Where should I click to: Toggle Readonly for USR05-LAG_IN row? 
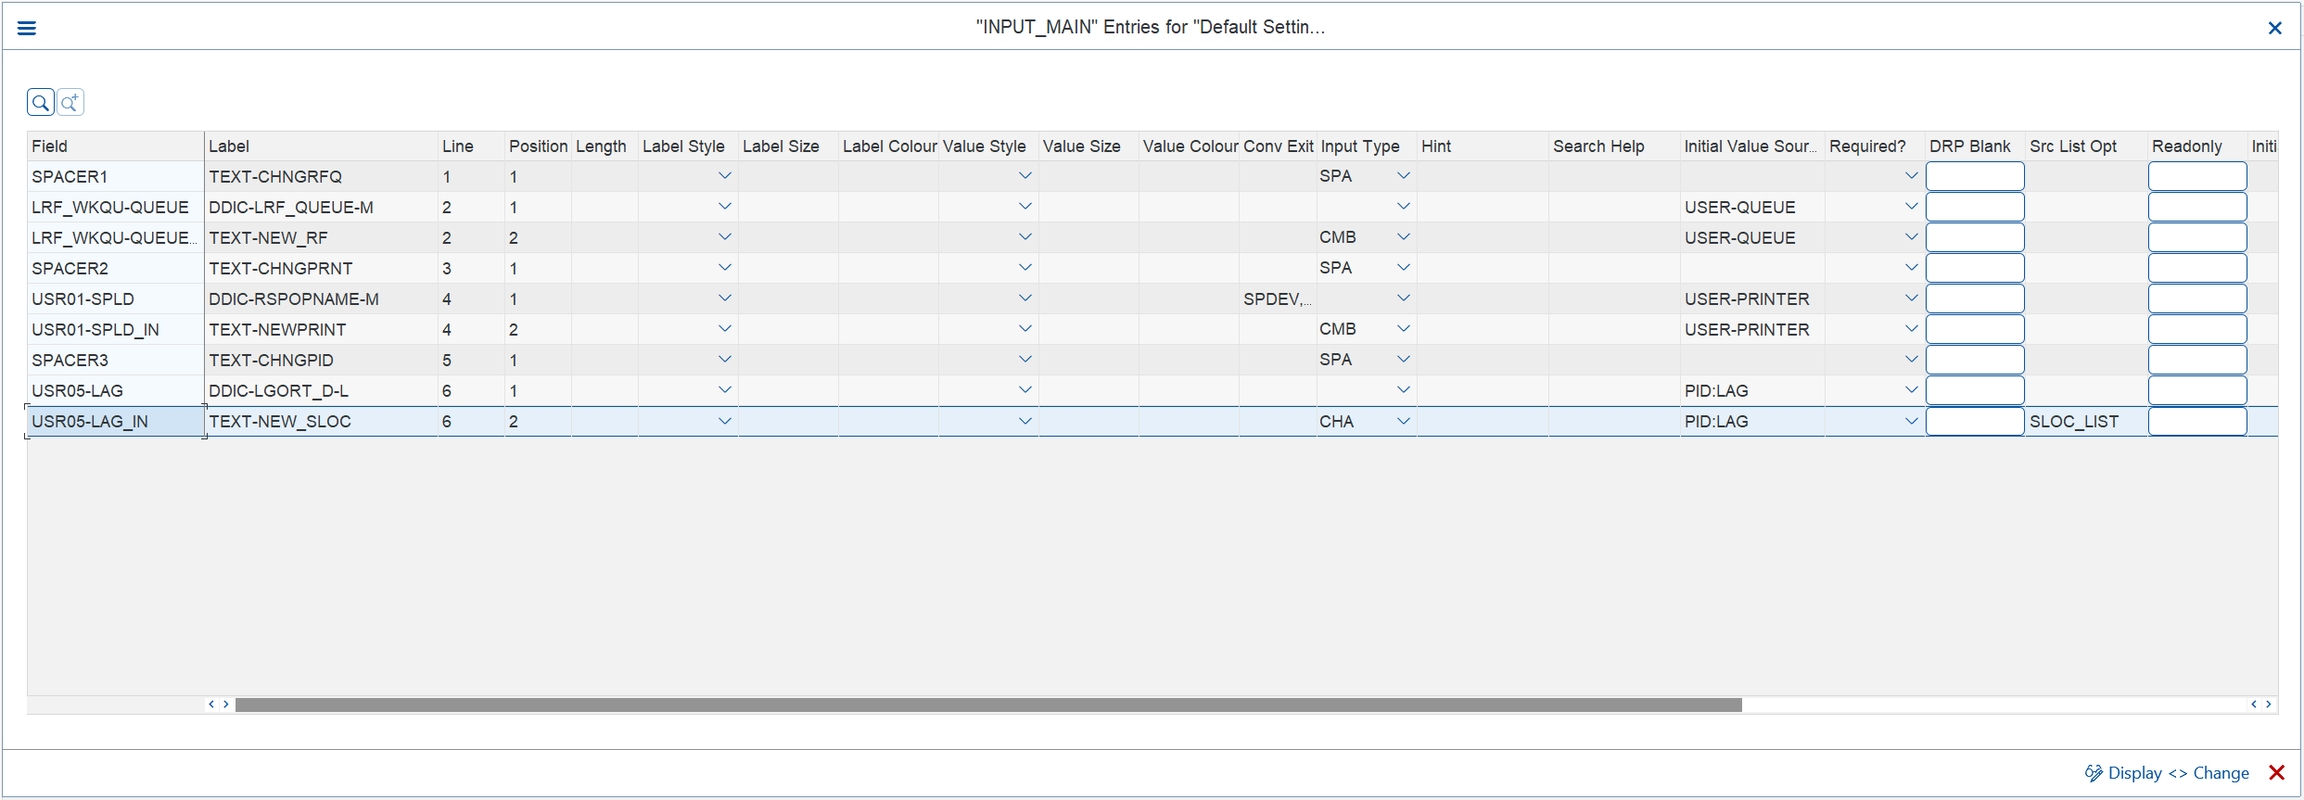click(2197, 422)
